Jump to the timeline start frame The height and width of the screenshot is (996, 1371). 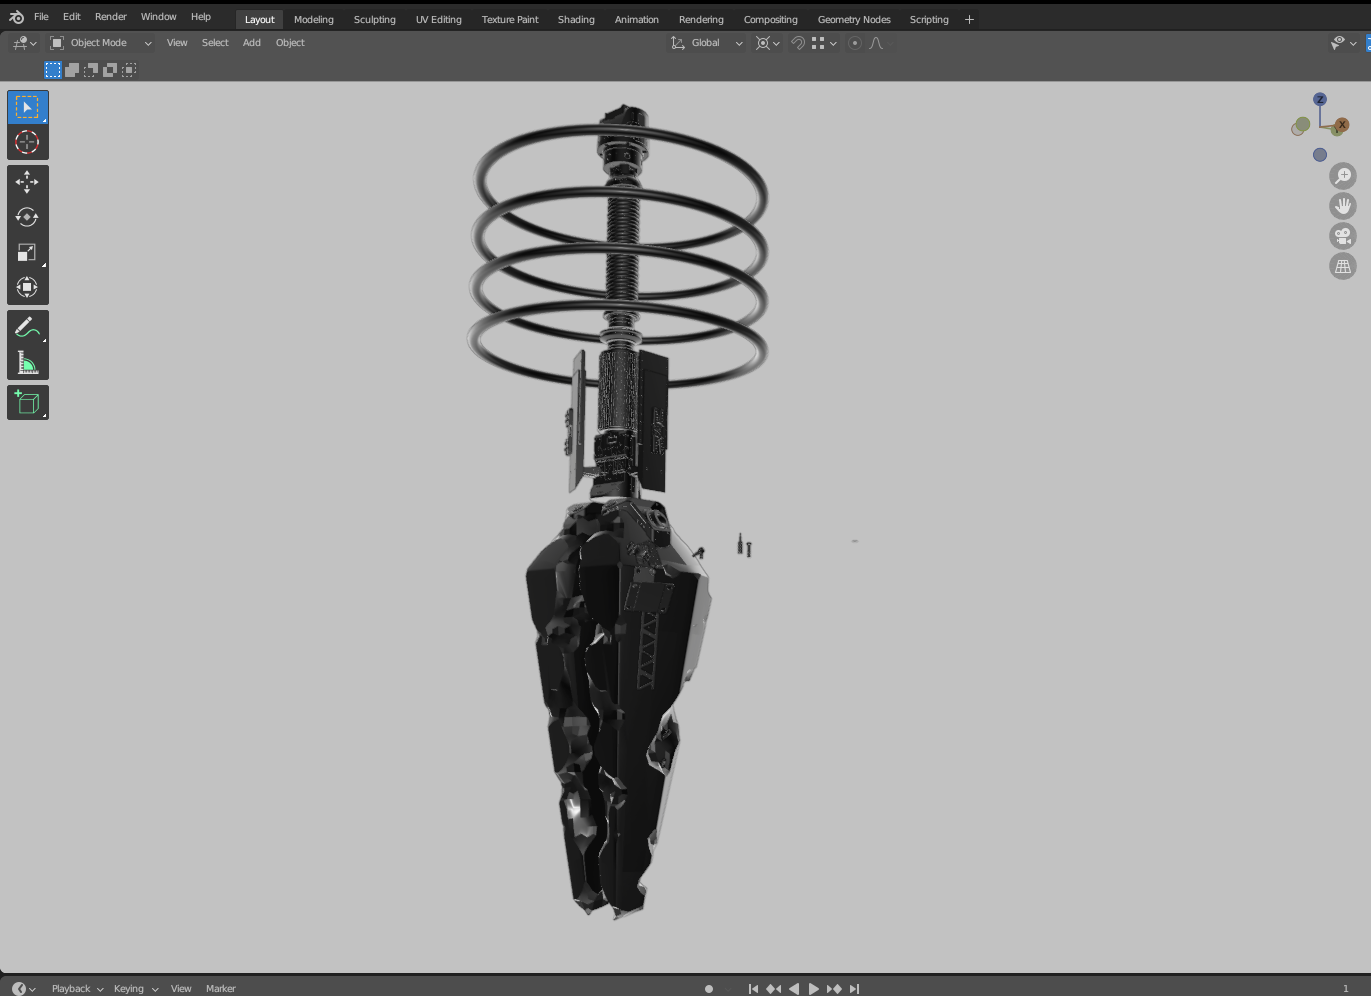click(753, 989)
